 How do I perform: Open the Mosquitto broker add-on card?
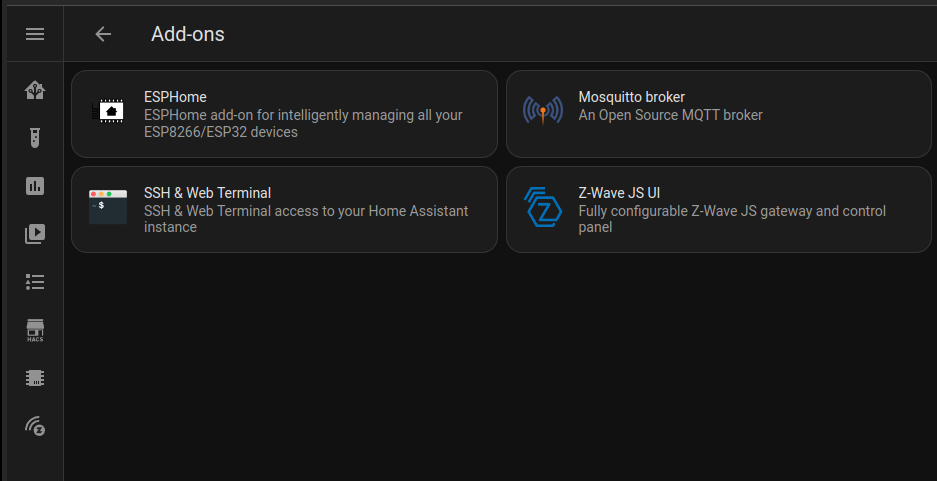(x=719, y=114)
